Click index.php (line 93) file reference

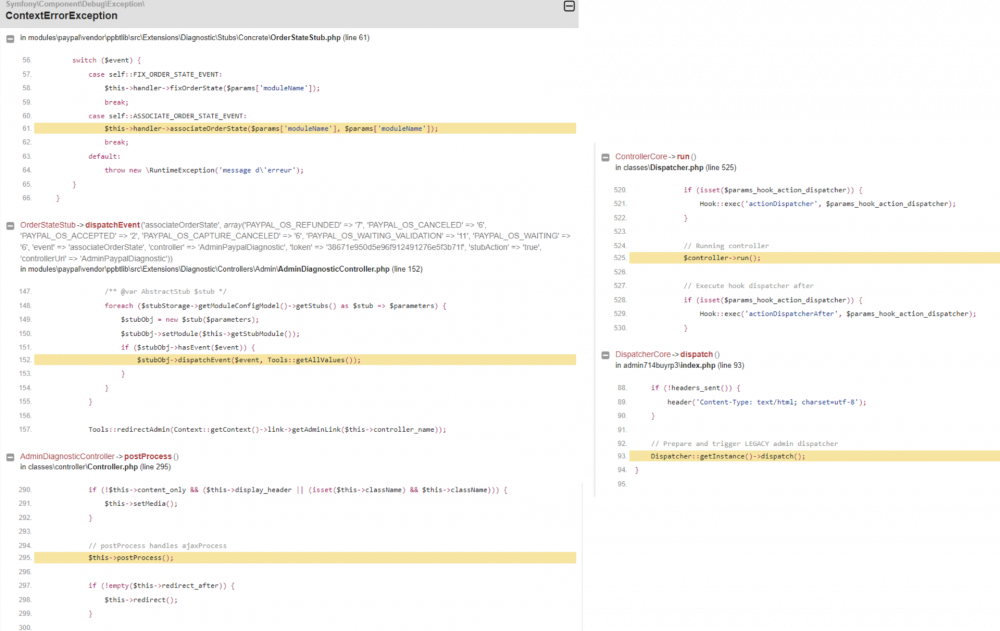click(x=712, y=366)
